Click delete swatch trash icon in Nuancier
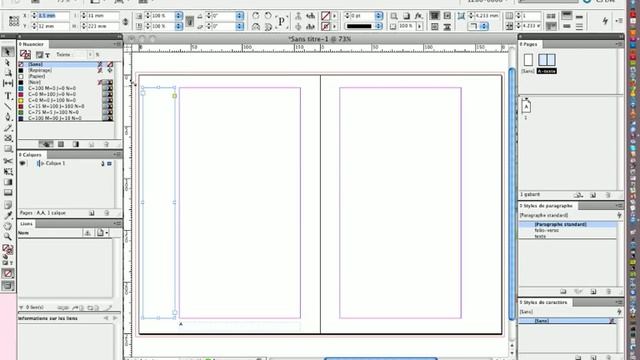Screen dimensions: 640x360 [106, 144]
